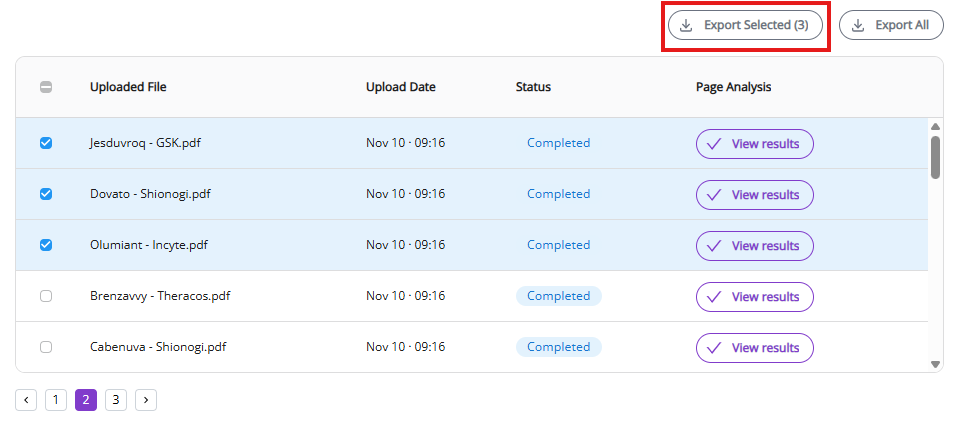Select the Cabenuva - Shionogi.pdf checkbox
The width and height of the screenshot is (957, 421).
click(x=46, y=347)
